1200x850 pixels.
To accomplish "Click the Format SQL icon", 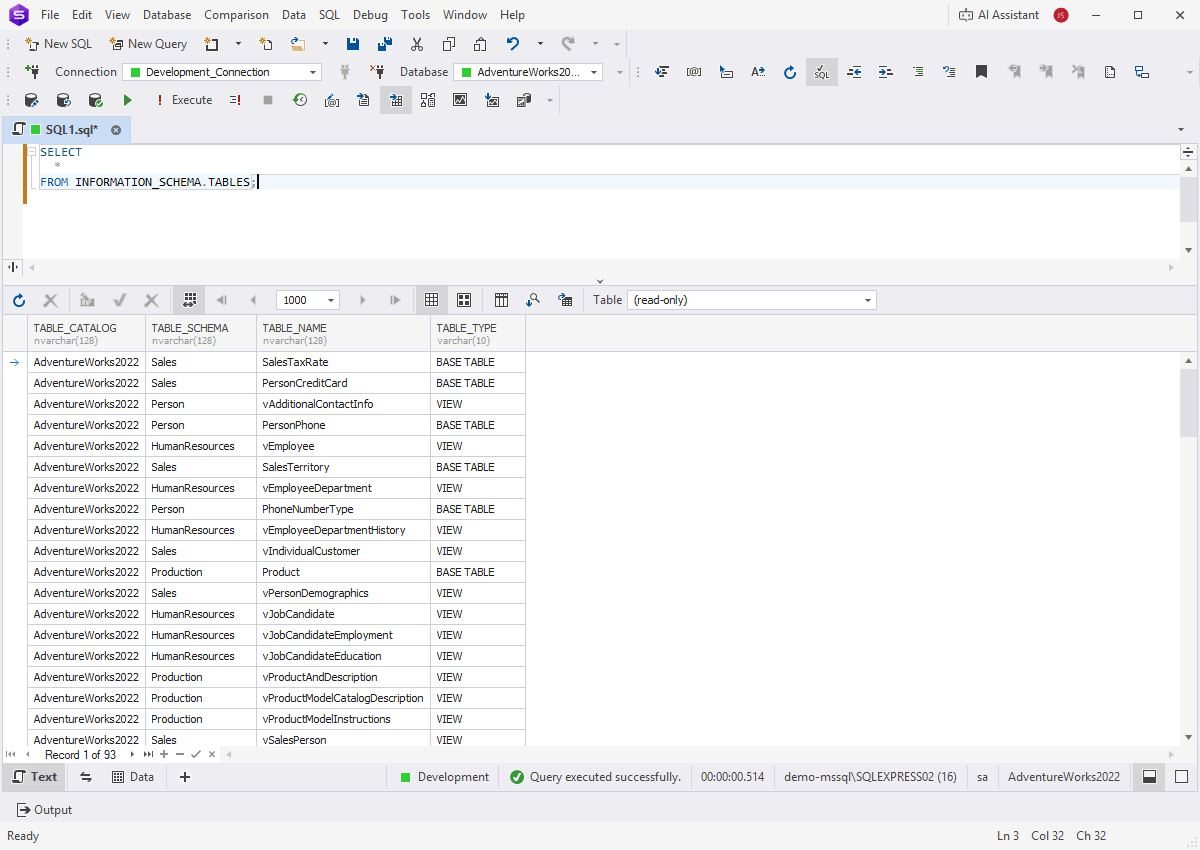I will pyautogui.click(x=662, y=72).
